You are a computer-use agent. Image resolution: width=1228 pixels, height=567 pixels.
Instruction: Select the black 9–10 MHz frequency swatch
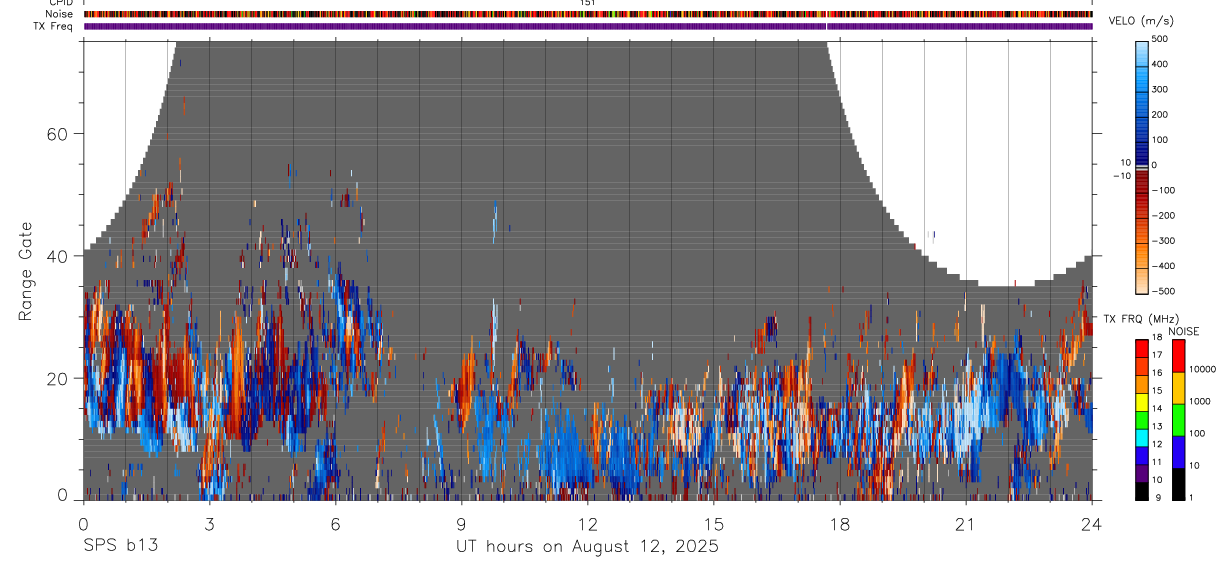[1142, 491]
